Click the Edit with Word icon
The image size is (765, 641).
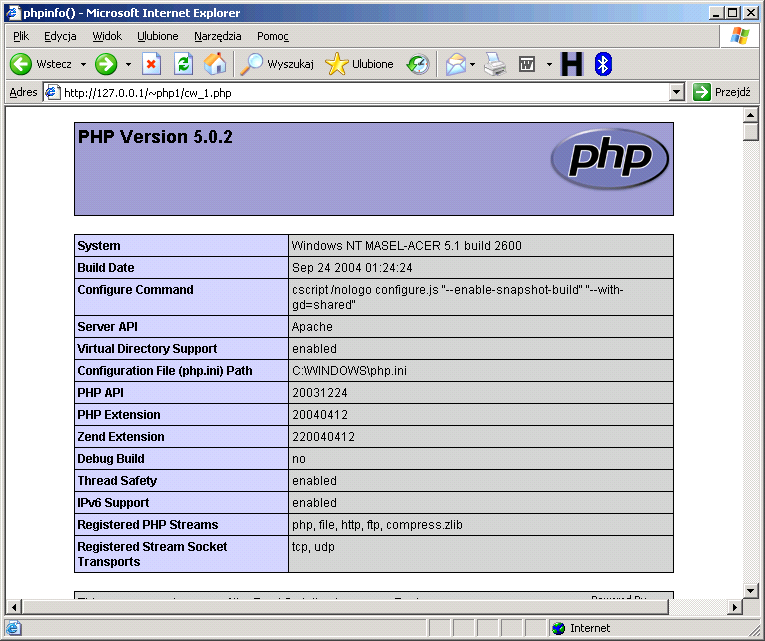pyautogui.click(x=527, y=64)
